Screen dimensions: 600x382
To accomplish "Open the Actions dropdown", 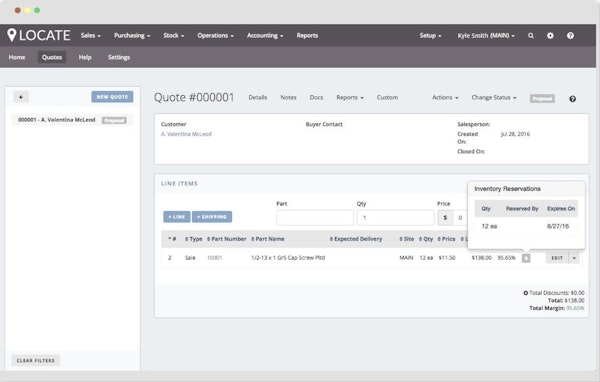I will [445, 98].
